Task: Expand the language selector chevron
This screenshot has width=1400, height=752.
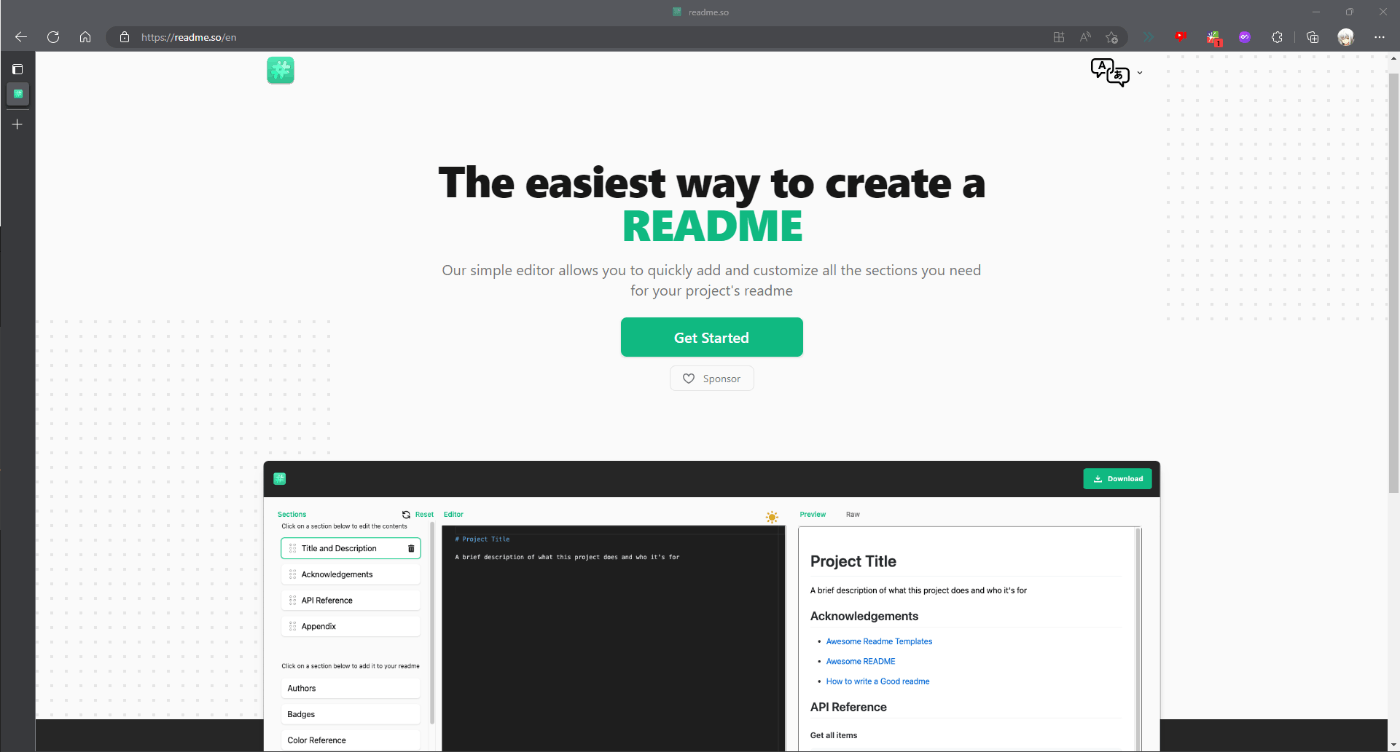Action: (x=1139, y=73)
